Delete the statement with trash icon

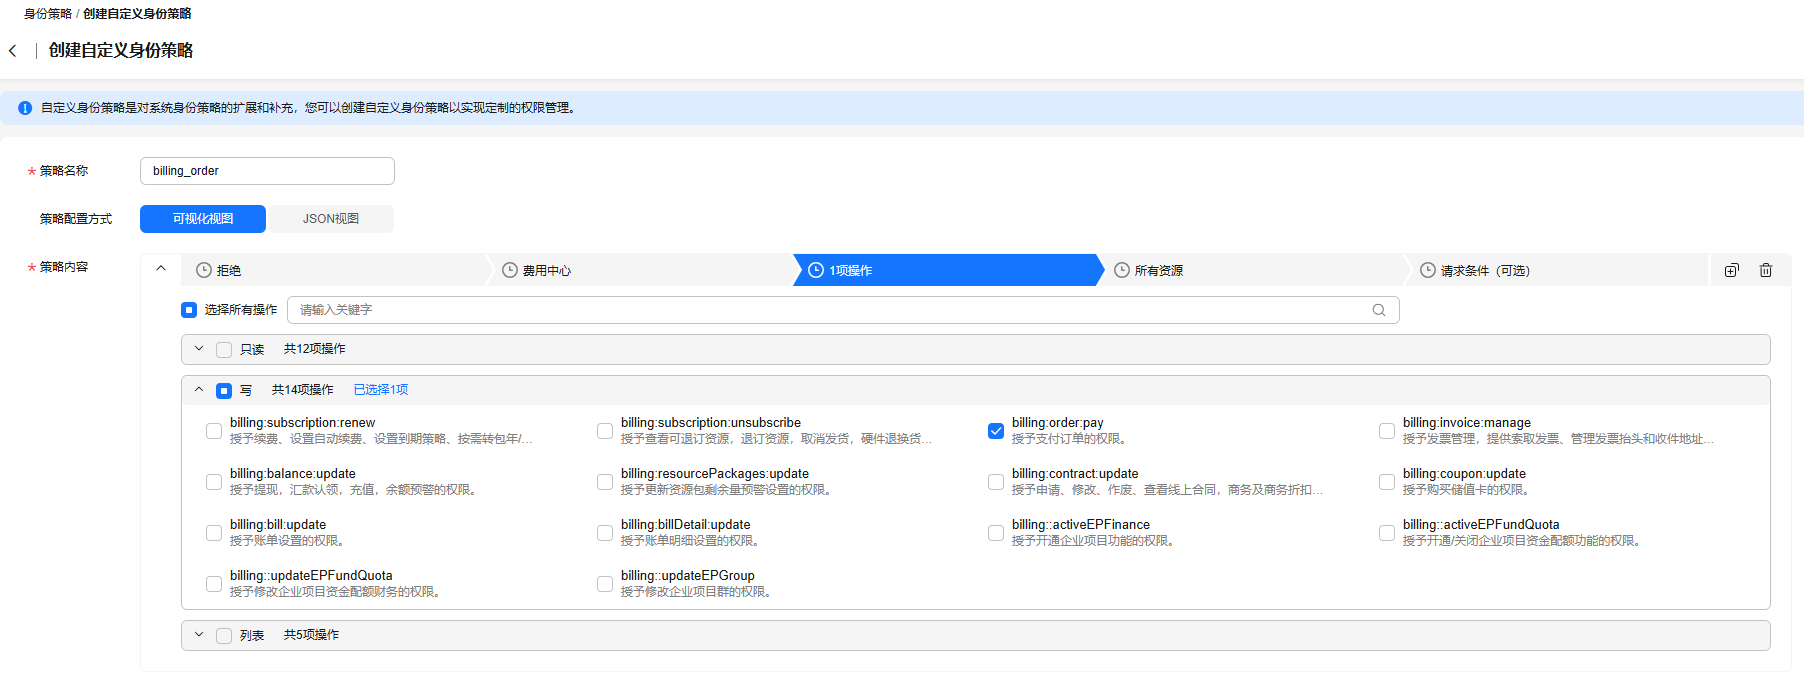[1766, 270]
